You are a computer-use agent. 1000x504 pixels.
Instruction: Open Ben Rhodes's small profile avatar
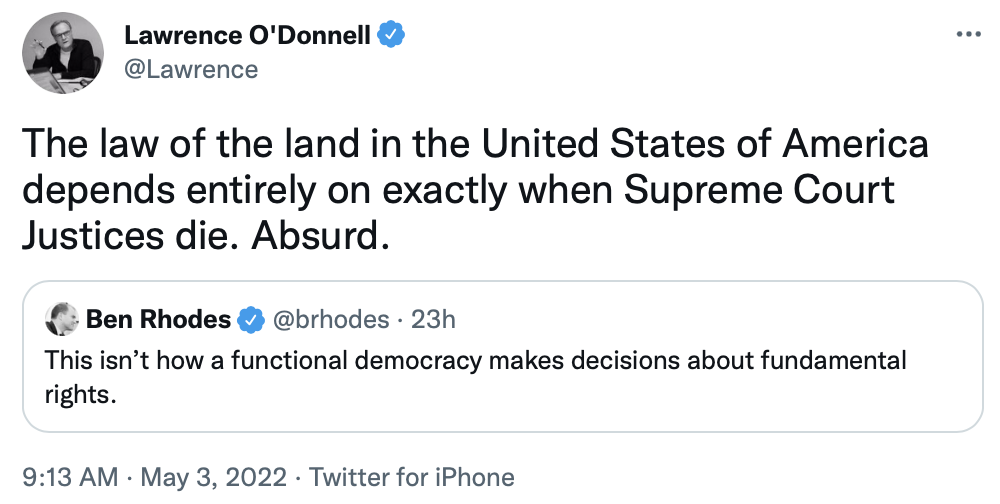(62, 319)
